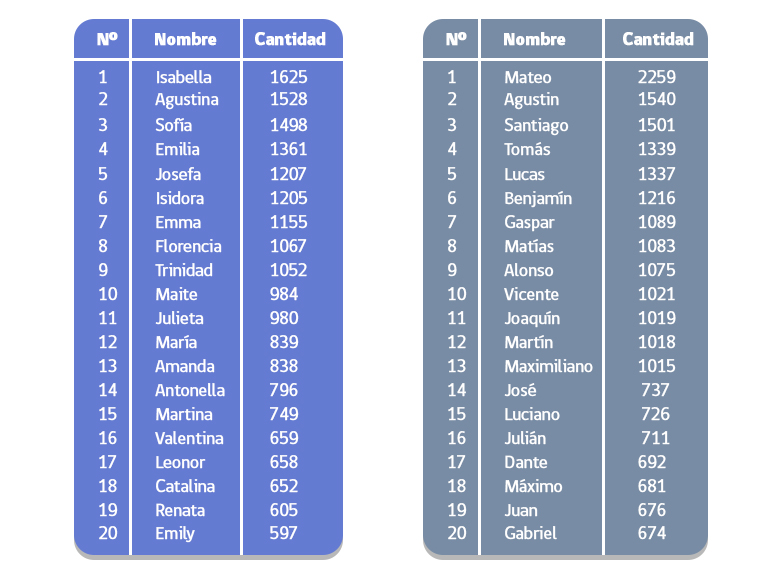Click the name Benjamín
Viewport: 781px width, 586px height.
click(x=538, y=198)
